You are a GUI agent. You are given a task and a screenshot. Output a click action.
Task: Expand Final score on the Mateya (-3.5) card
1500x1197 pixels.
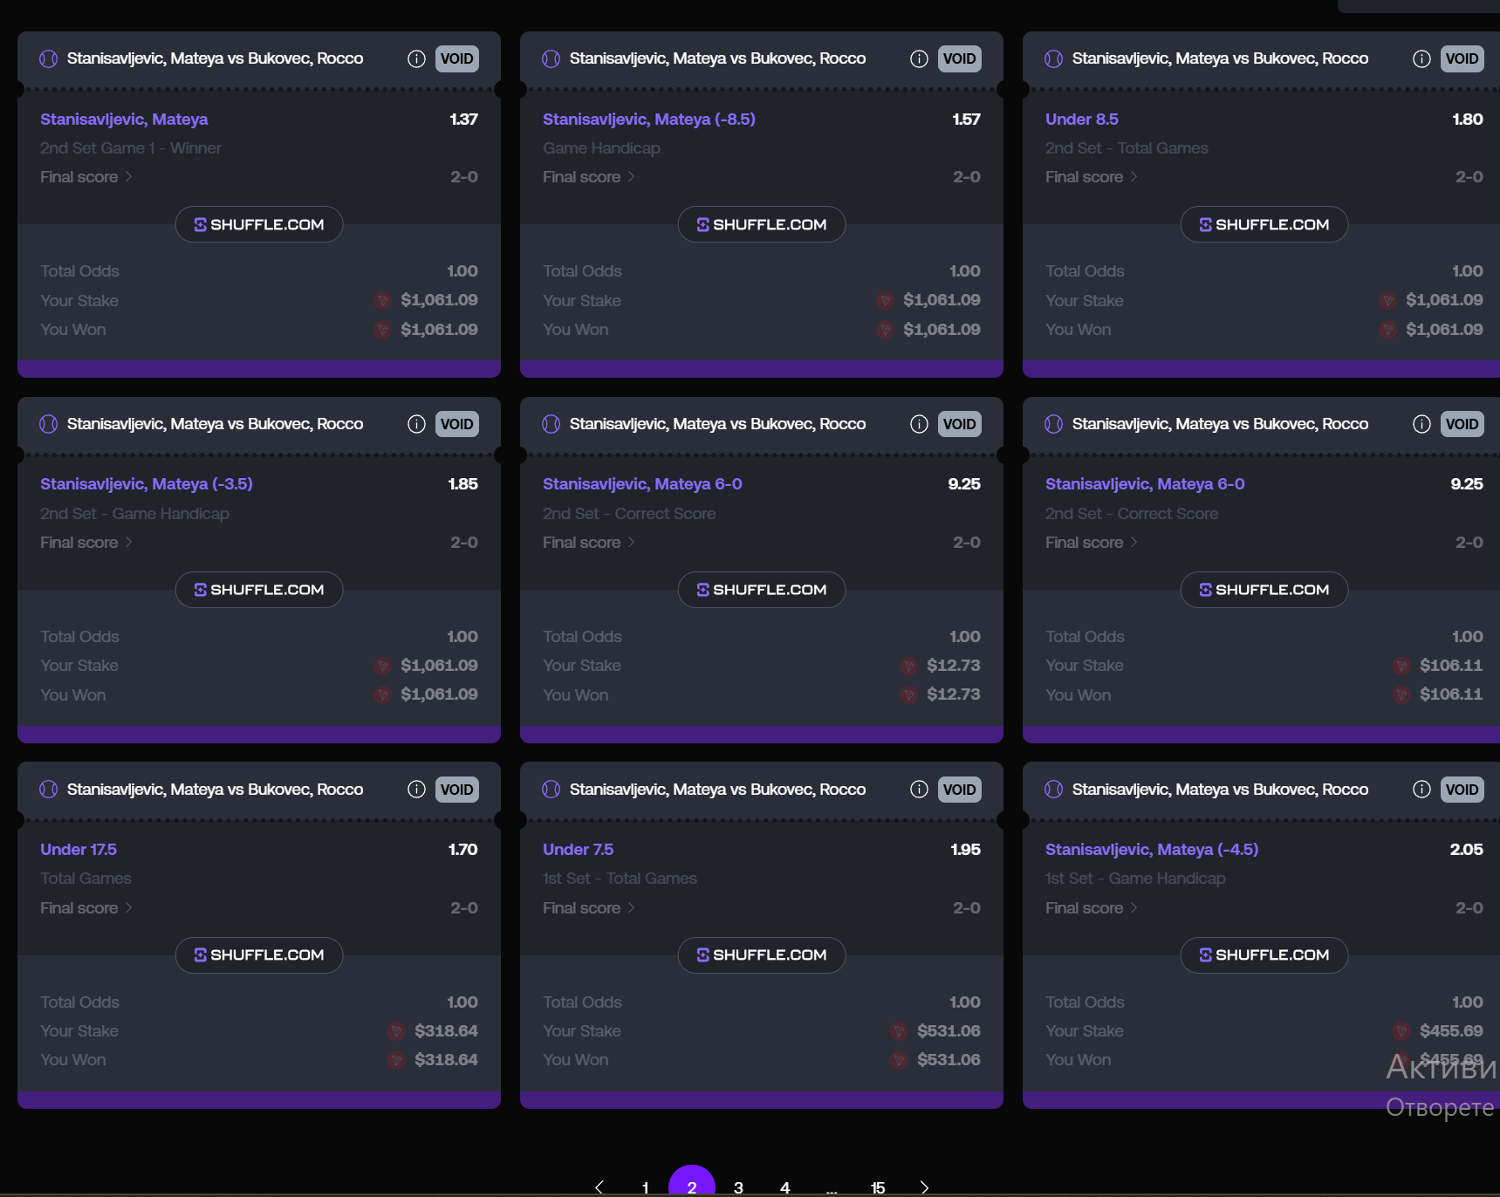[x=86, y=543]
